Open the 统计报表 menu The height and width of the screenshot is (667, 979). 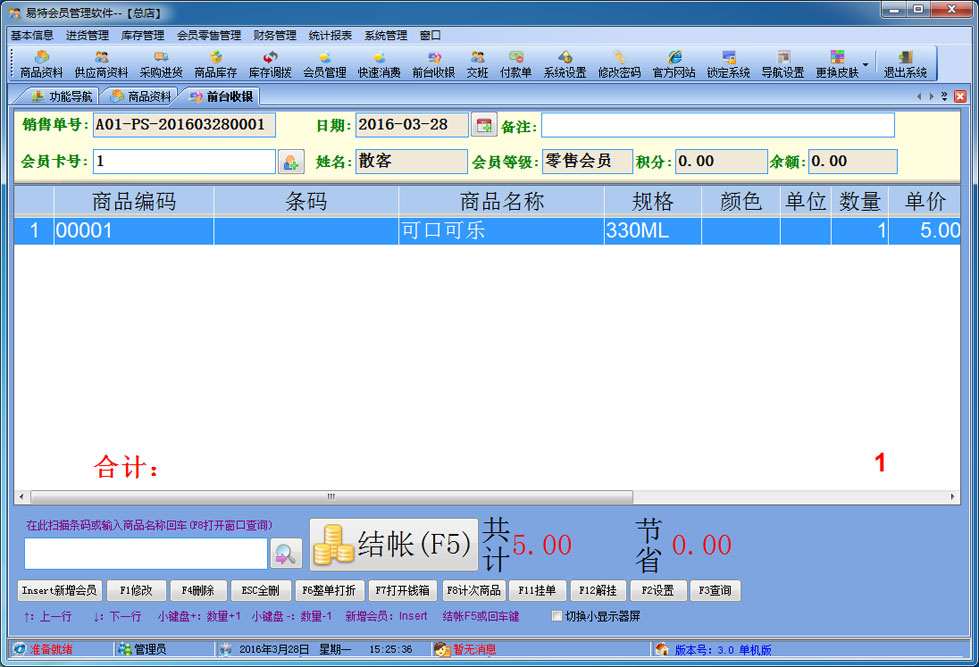(329, 35)
